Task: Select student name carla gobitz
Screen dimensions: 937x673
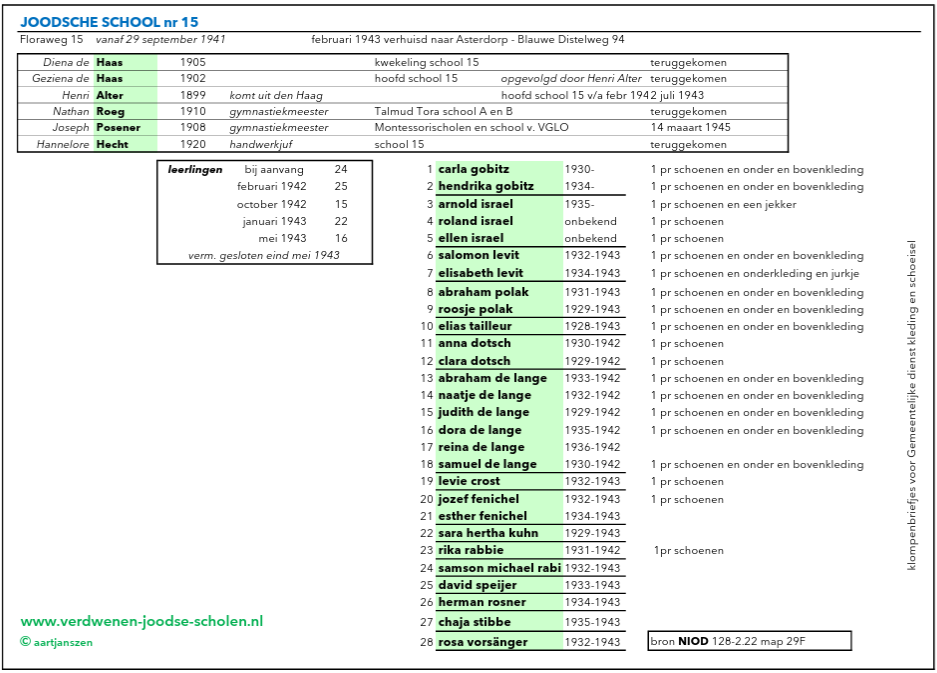Action: tap(474, 170)
